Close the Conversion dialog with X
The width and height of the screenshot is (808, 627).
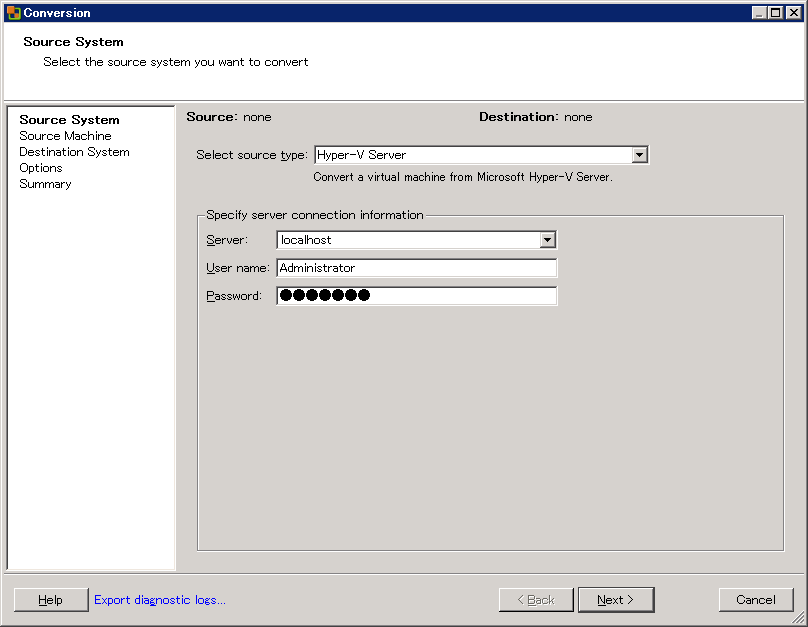click(x=793, y=13)
